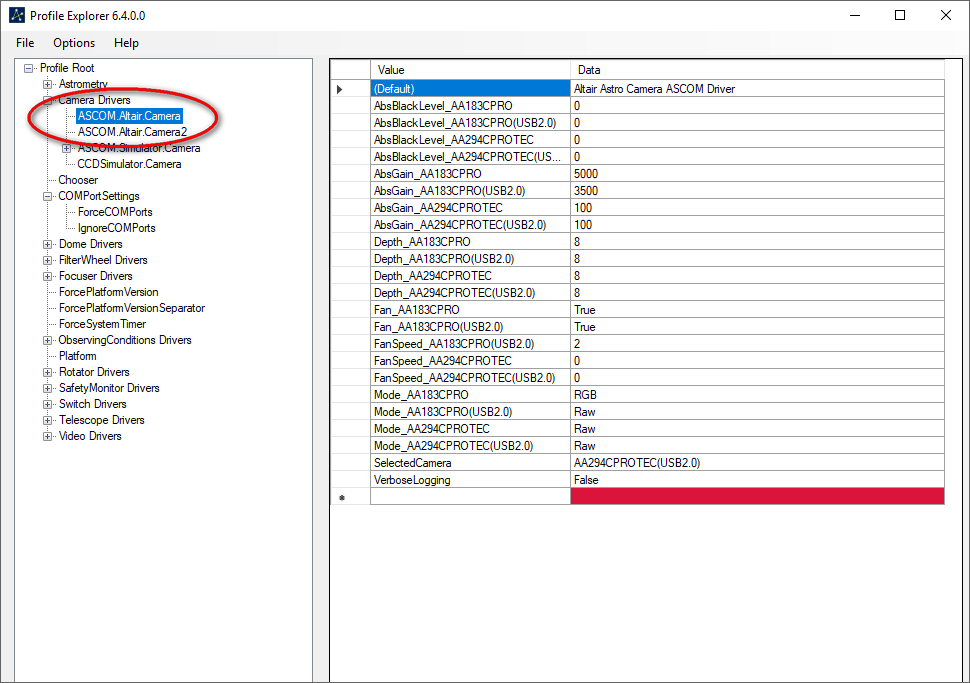
Task: Click the VerboseLogging False data cell
Action: coord(756,480)
